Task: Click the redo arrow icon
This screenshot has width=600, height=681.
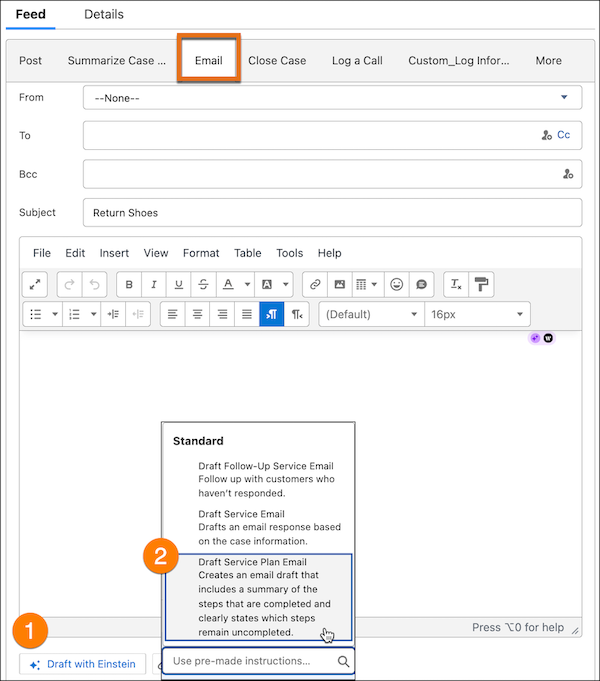Action: coord(70,284)
